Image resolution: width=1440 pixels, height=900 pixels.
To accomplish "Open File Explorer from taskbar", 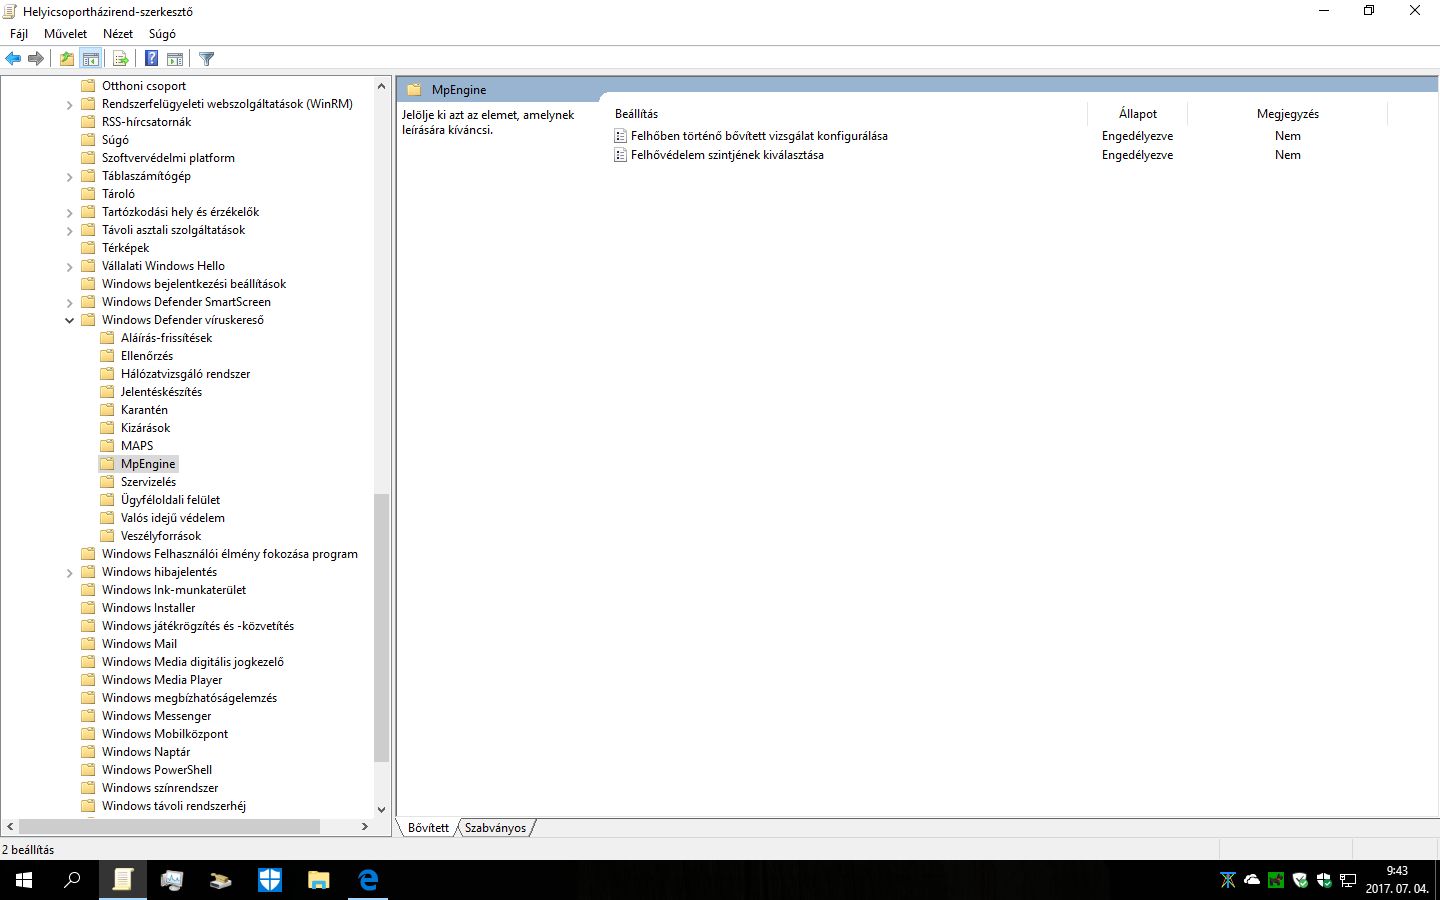I will [319, 880].
